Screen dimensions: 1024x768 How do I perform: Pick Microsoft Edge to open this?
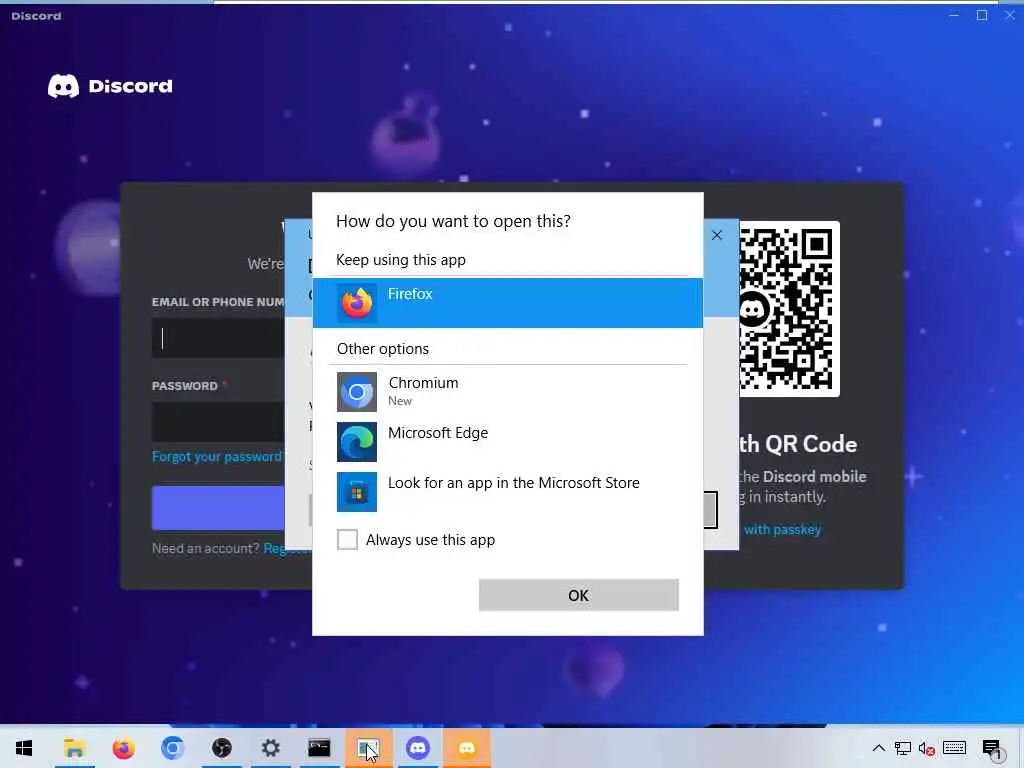[x=507, y=441]
